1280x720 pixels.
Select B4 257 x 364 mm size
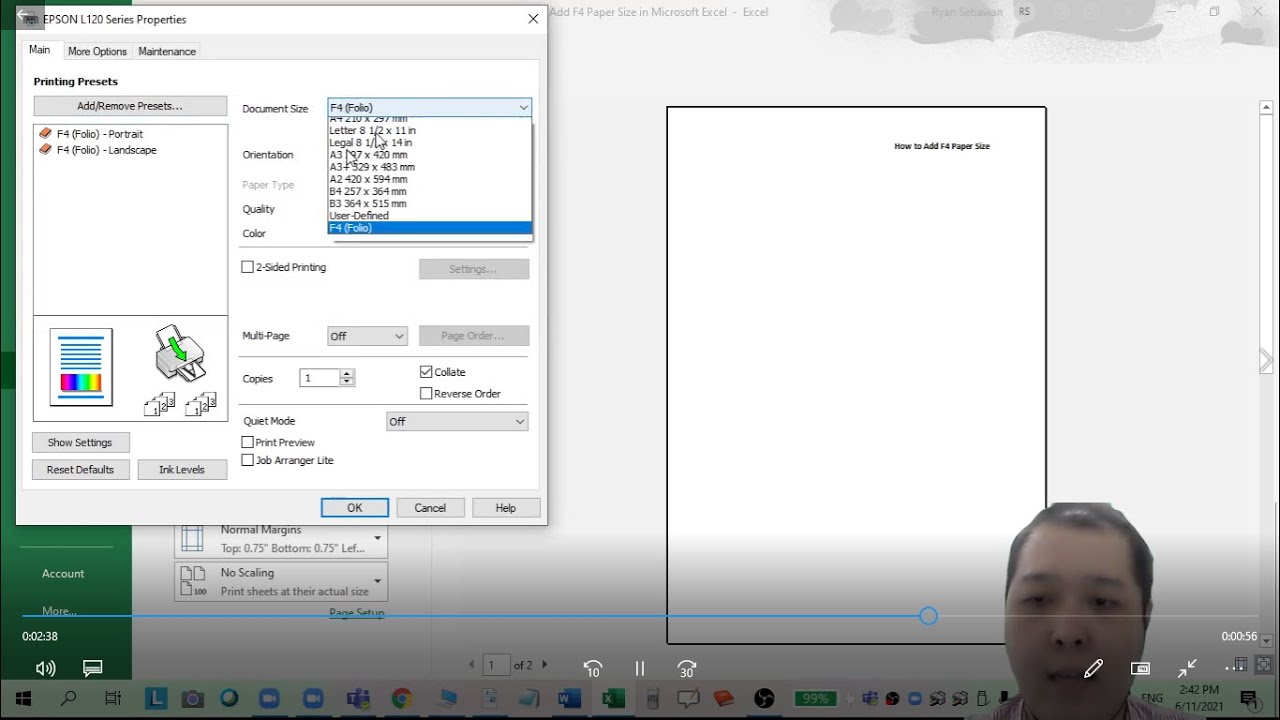pos(430,191)
